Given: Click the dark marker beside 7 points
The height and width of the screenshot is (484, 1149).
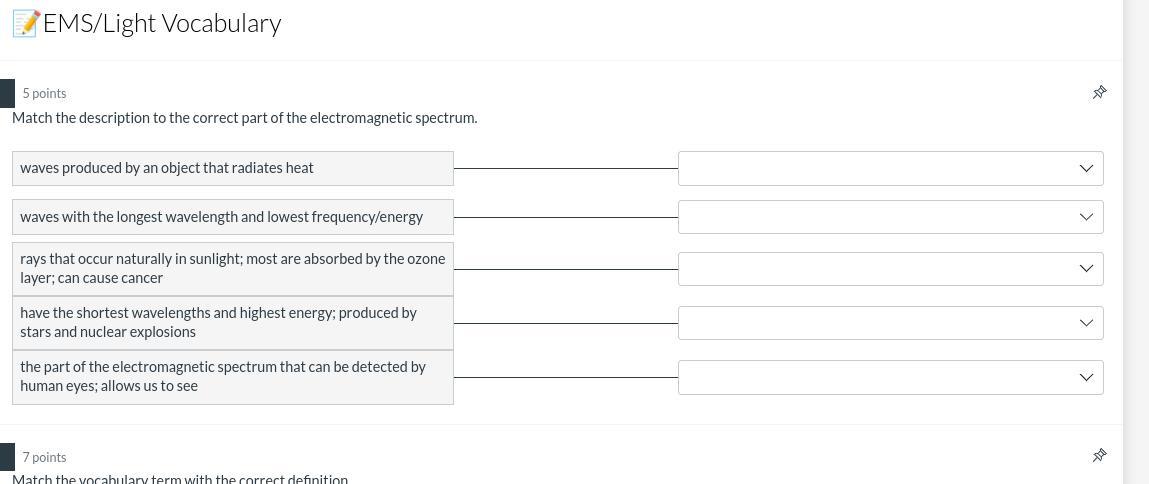Looking at the screenshot, I should tap(7, 457).
